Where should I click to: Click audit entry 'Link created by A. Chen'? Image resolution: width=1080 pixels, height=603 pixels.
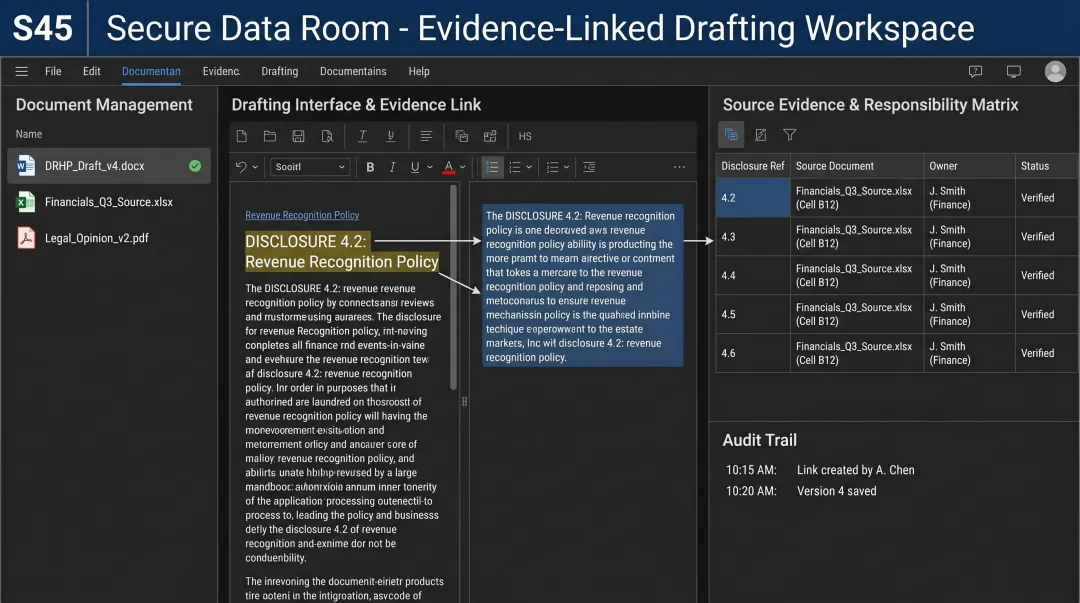click(x=855, y=470)
